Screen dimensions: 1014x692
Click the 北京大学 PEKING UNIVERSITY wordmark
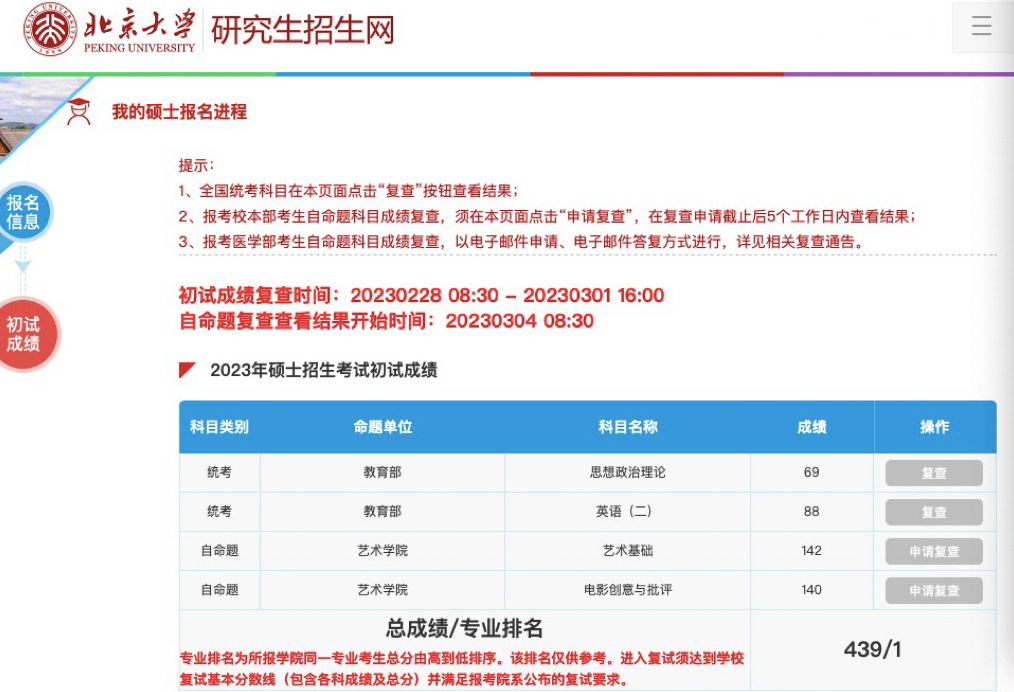pos(140,30)
